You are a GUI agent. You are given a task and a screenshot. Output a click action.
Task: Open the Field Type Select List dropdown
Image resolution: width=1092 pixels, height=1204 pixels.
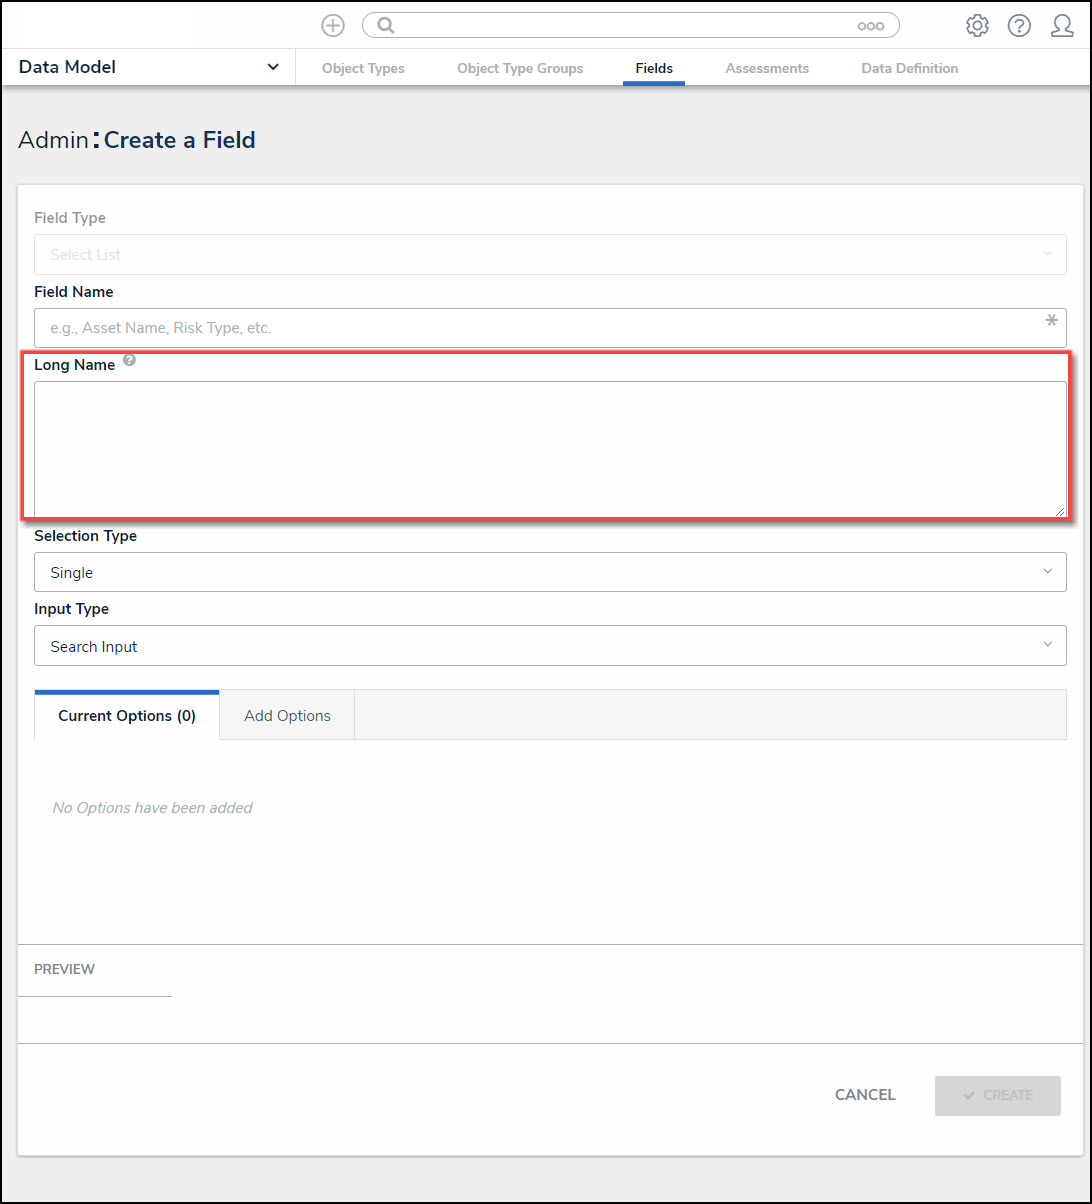[x=550, y=254]
